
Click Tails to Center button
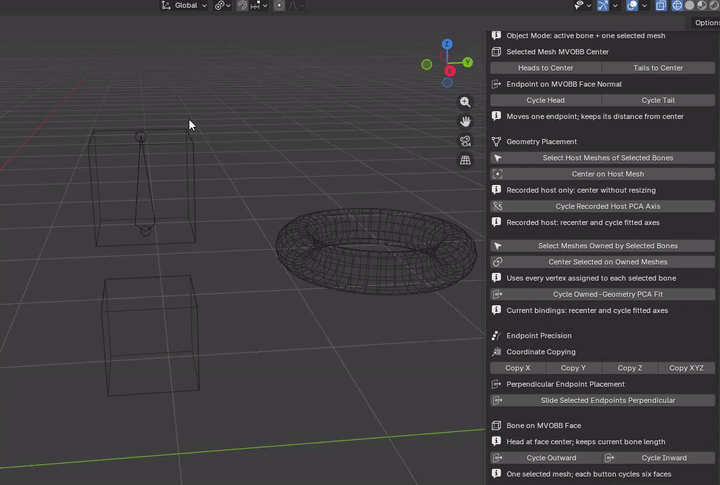[x=658, y=68]
